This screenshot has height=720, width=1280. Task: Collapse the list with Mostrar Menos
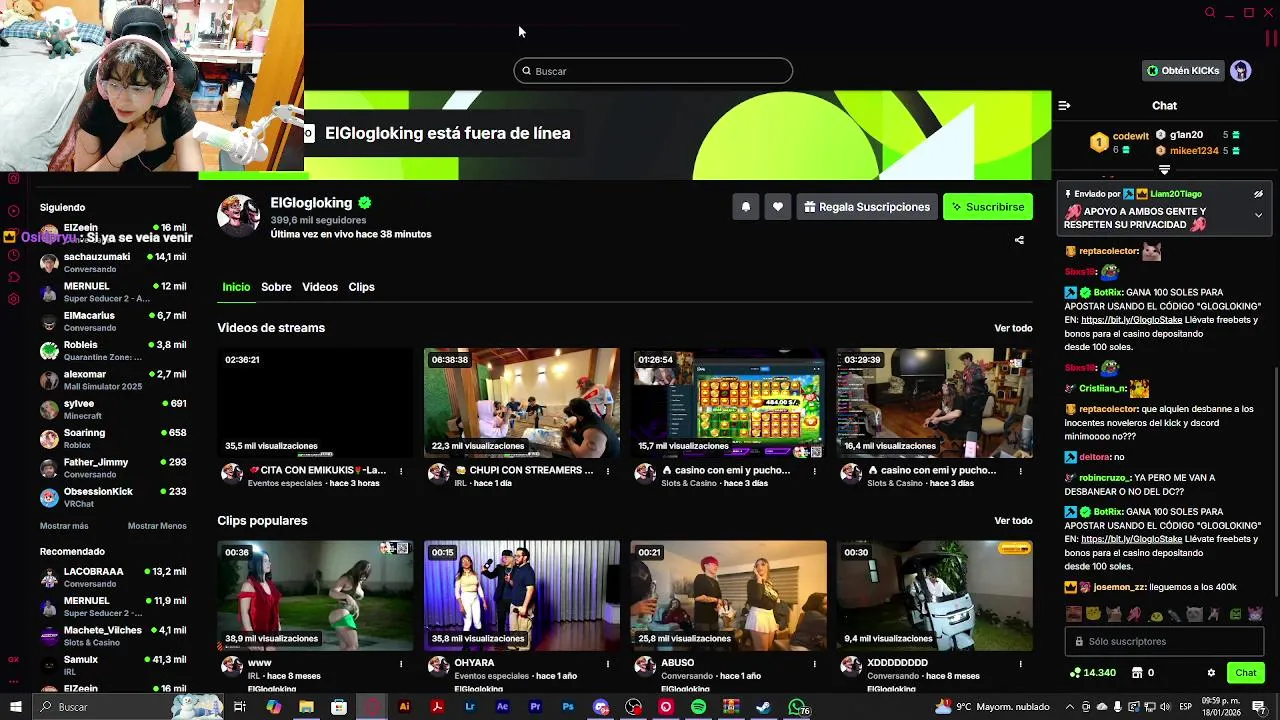(157, 526)
